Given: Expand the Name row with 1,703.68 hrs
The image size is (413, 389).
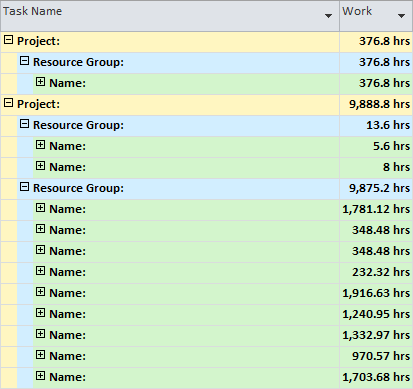Looking at the screenshot, I should (x=40, y=376).
